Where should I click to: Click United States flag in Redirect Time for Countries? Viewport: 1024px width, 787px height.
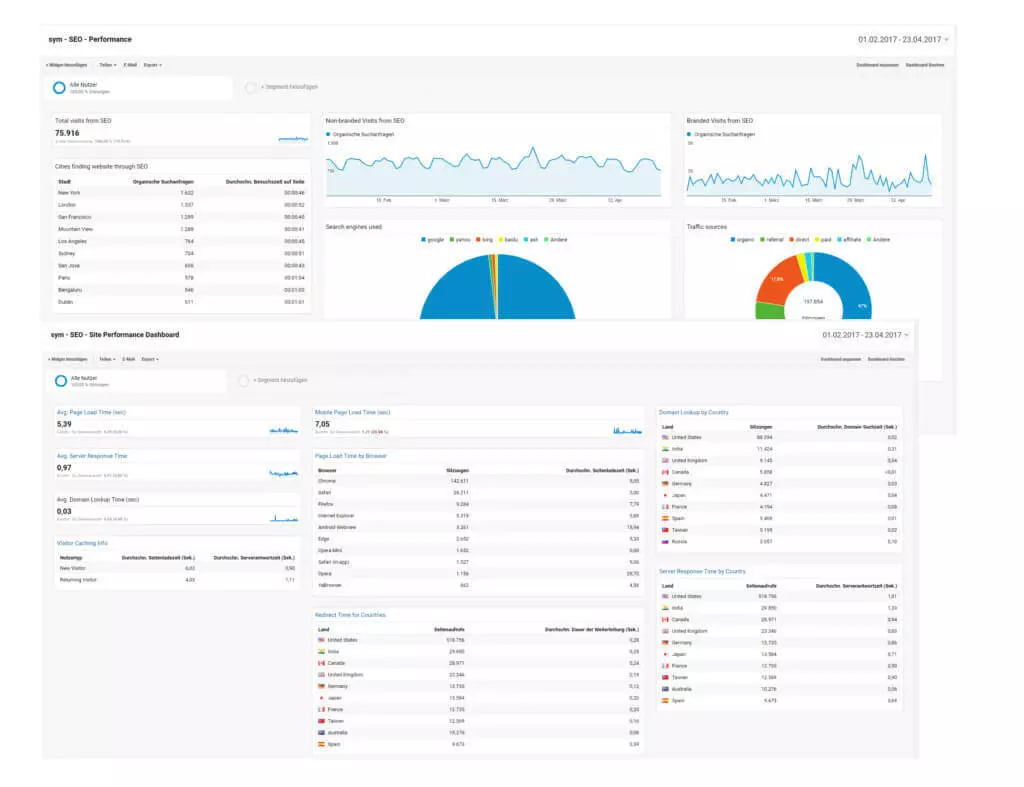pos(321,641)
